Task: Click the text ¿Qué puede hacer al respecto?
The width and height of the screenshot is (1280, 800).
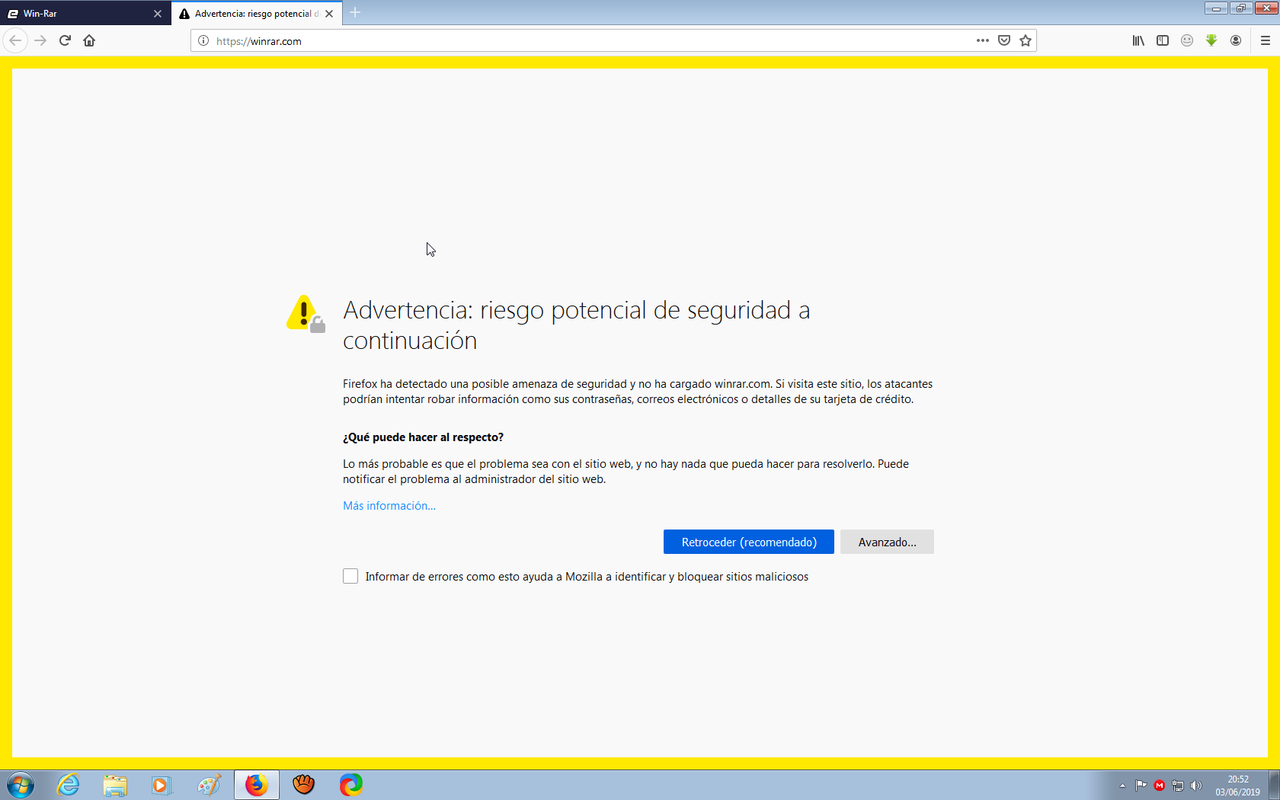Action: (423, 438)
